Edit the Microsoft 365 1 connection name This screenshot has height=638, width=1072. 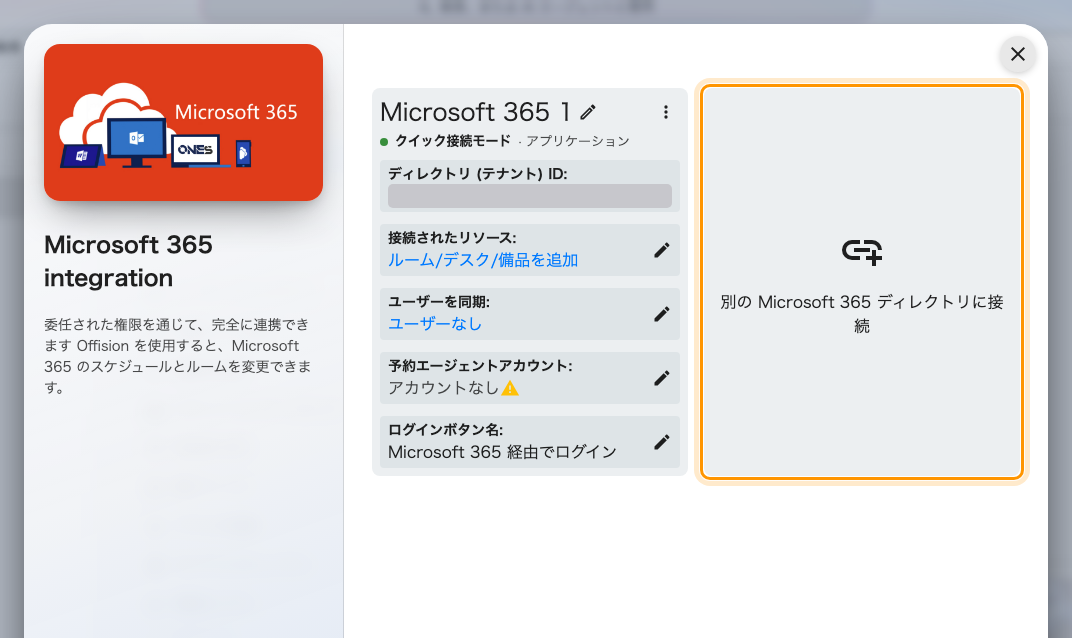[x=588, y=112]
